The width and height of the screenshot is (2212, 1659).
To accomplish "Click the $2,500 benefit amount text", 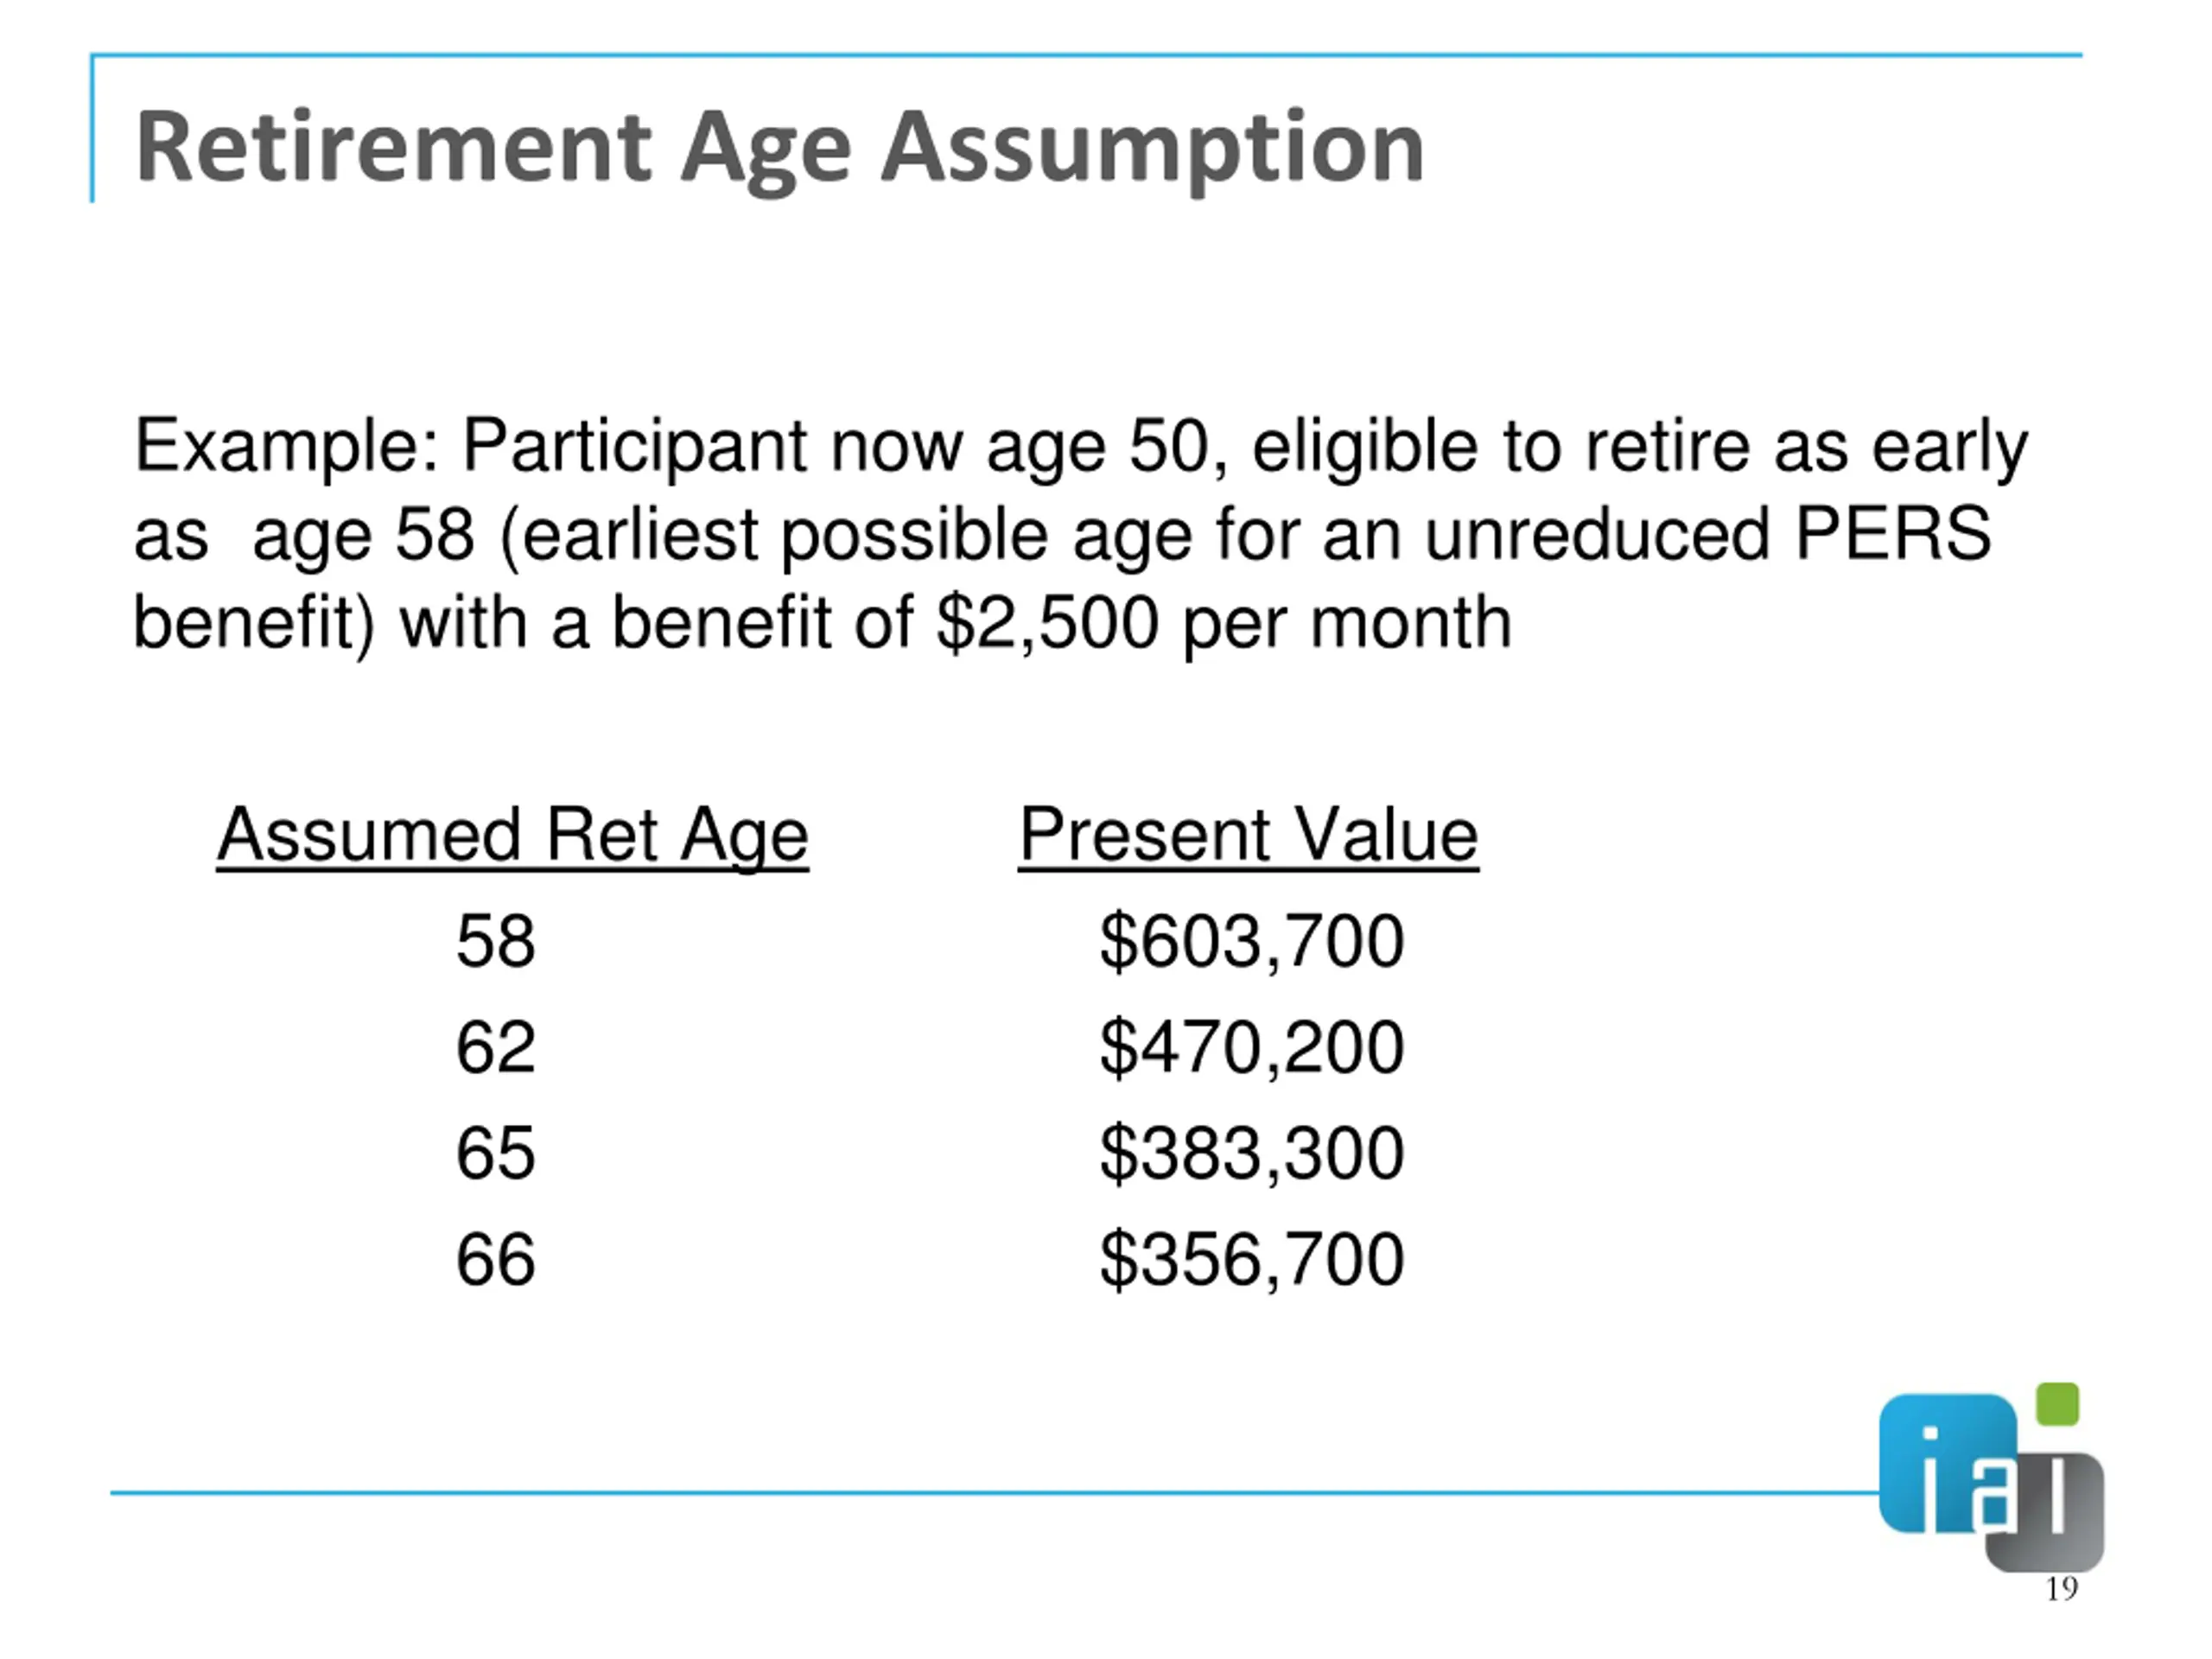I will tap(1048, 624).
